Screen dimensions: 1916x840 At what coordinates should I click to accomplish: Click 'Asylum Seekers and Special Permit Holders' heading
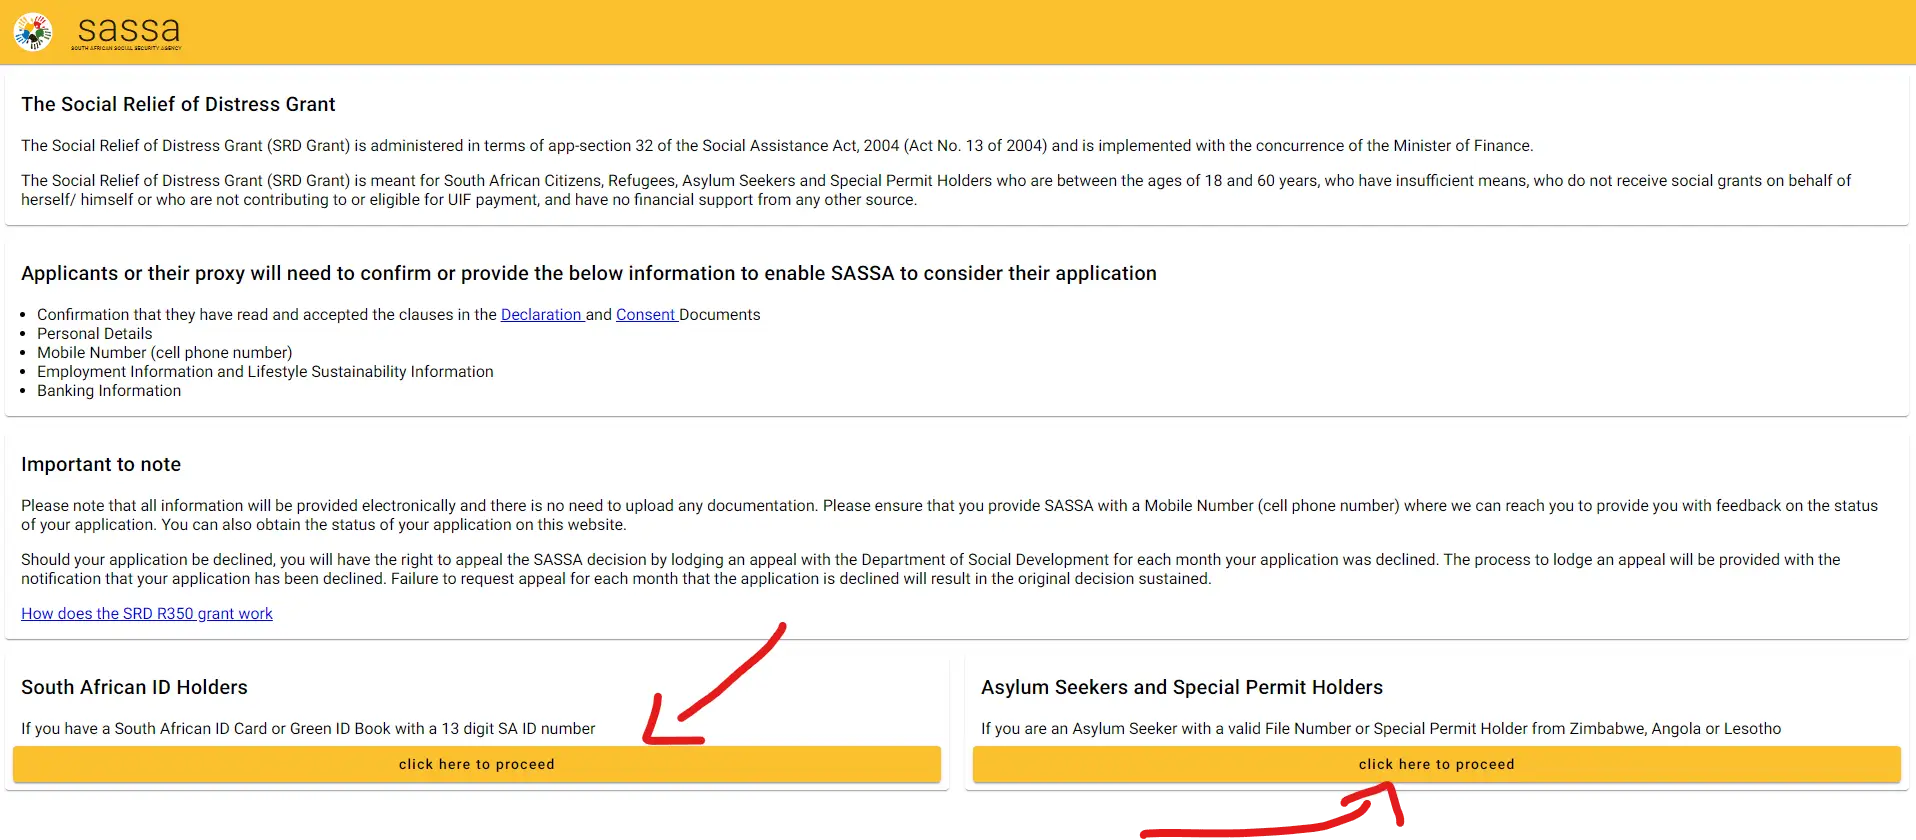coord(1182,687)
